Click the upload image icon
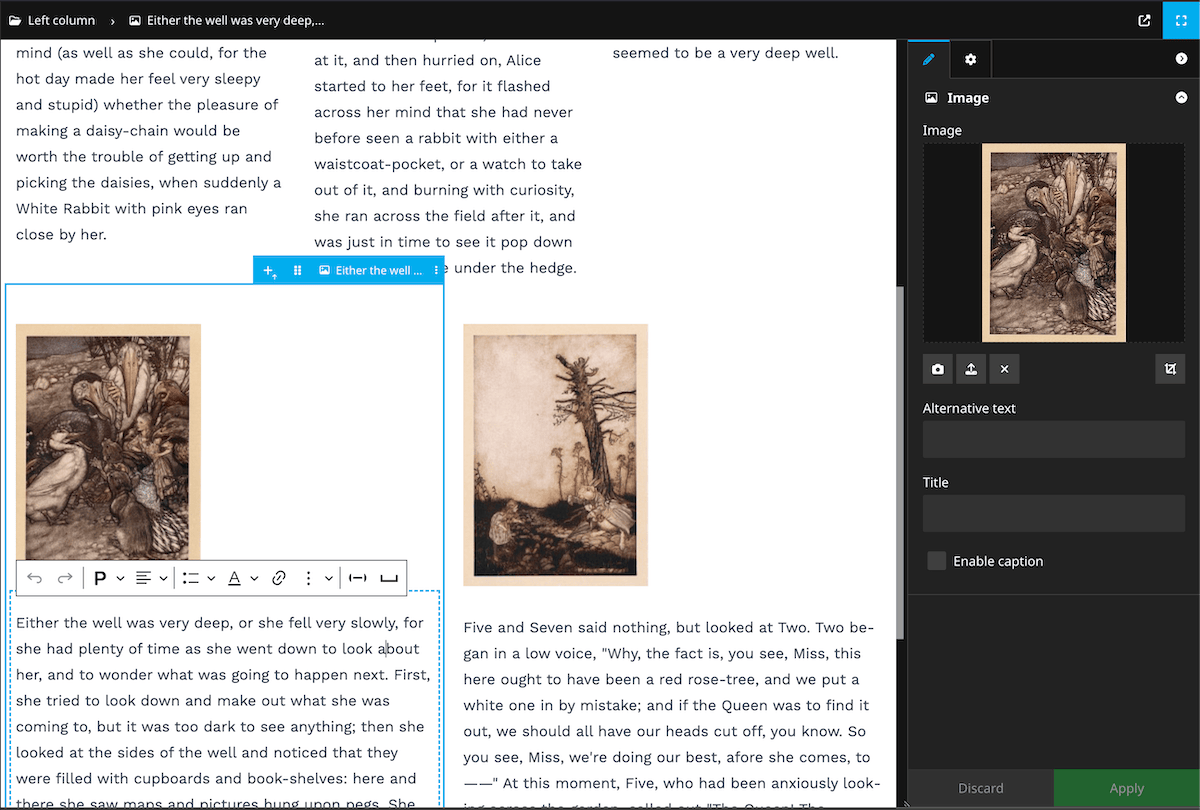This screenshot has height=810, width=1200. (970, 369)
